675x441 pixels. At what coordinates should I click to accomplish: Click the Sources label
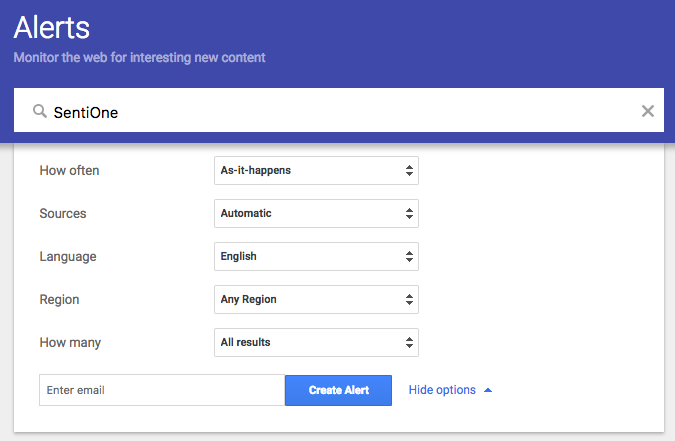[x=63, y=213]
